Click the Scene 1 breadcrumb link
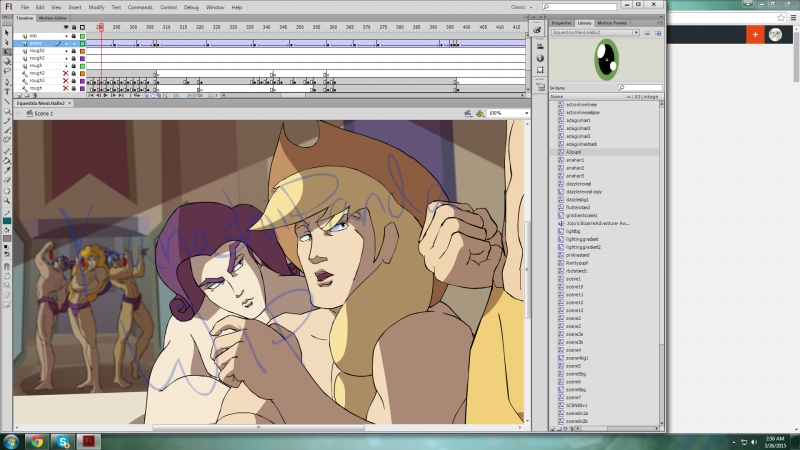The width and height of the screenshot is (800, 450). pyautogui.click(x=43, y=114)
